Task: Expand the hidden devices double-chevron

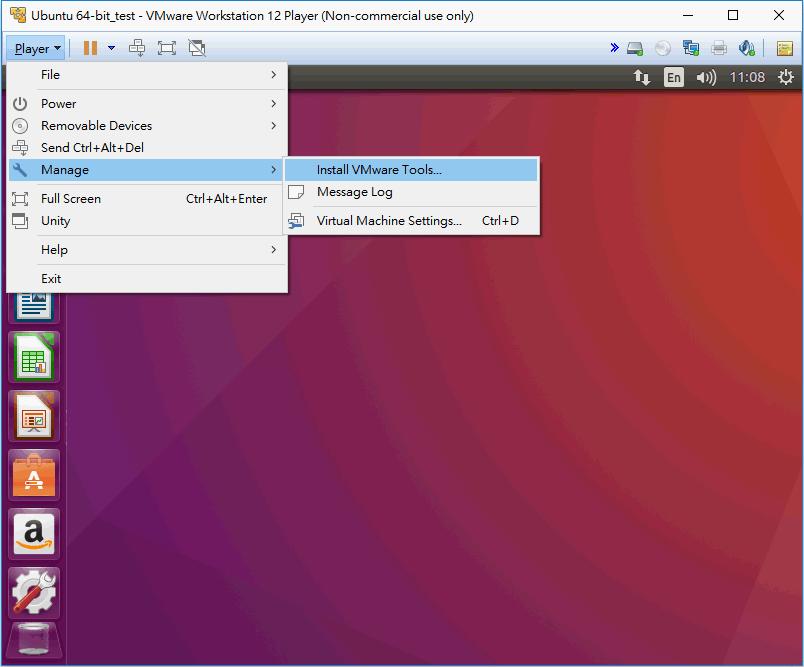Action: (x=614, y=48)
